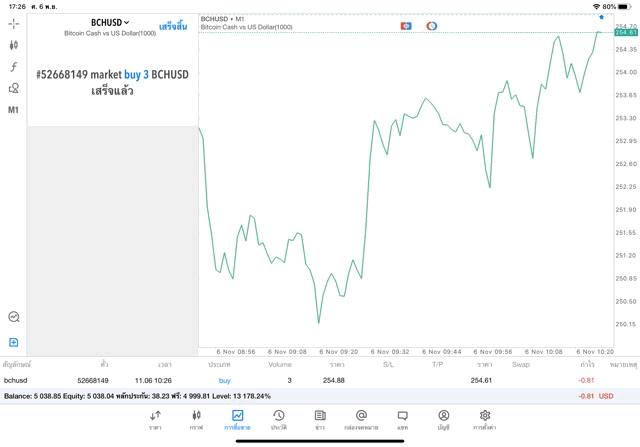The width and height of the screenshot is (640, 447).
Task: Expand the BCHUSD symbol selector
Action: 110,22
